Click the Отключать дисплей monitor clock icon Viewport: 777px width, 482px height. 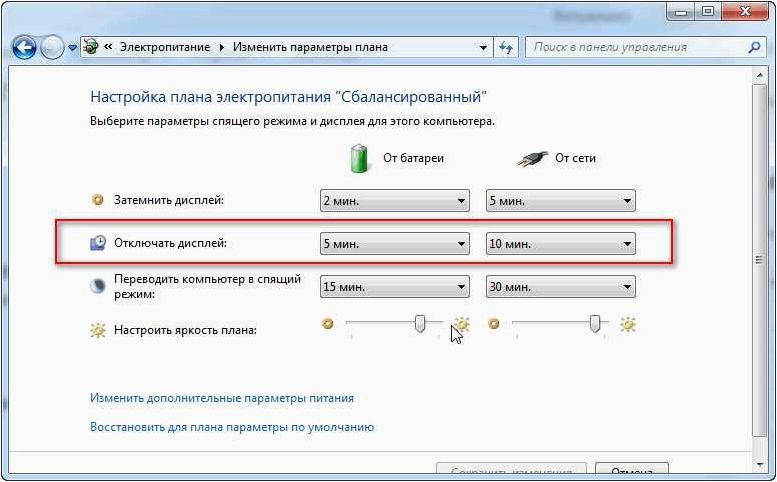point(98,243)
